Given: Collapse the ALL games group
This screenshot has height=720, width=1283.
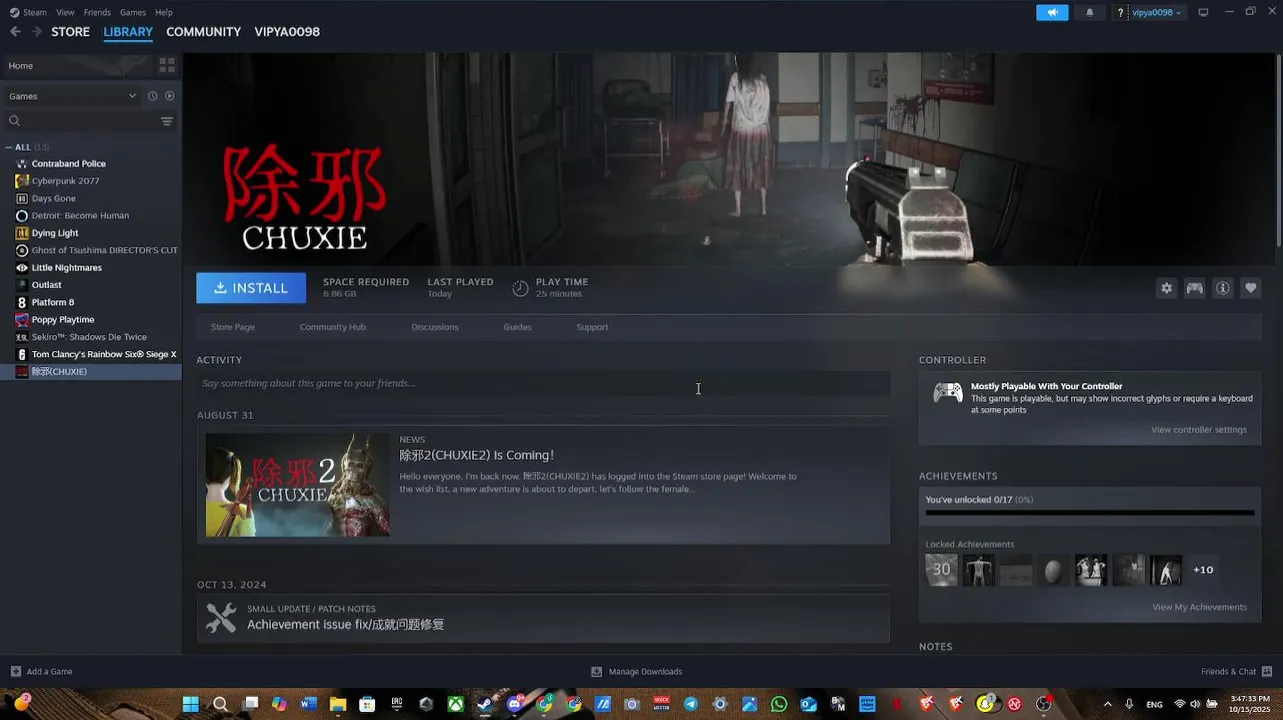Looking at the screenshot, I should tap(9, 147).
